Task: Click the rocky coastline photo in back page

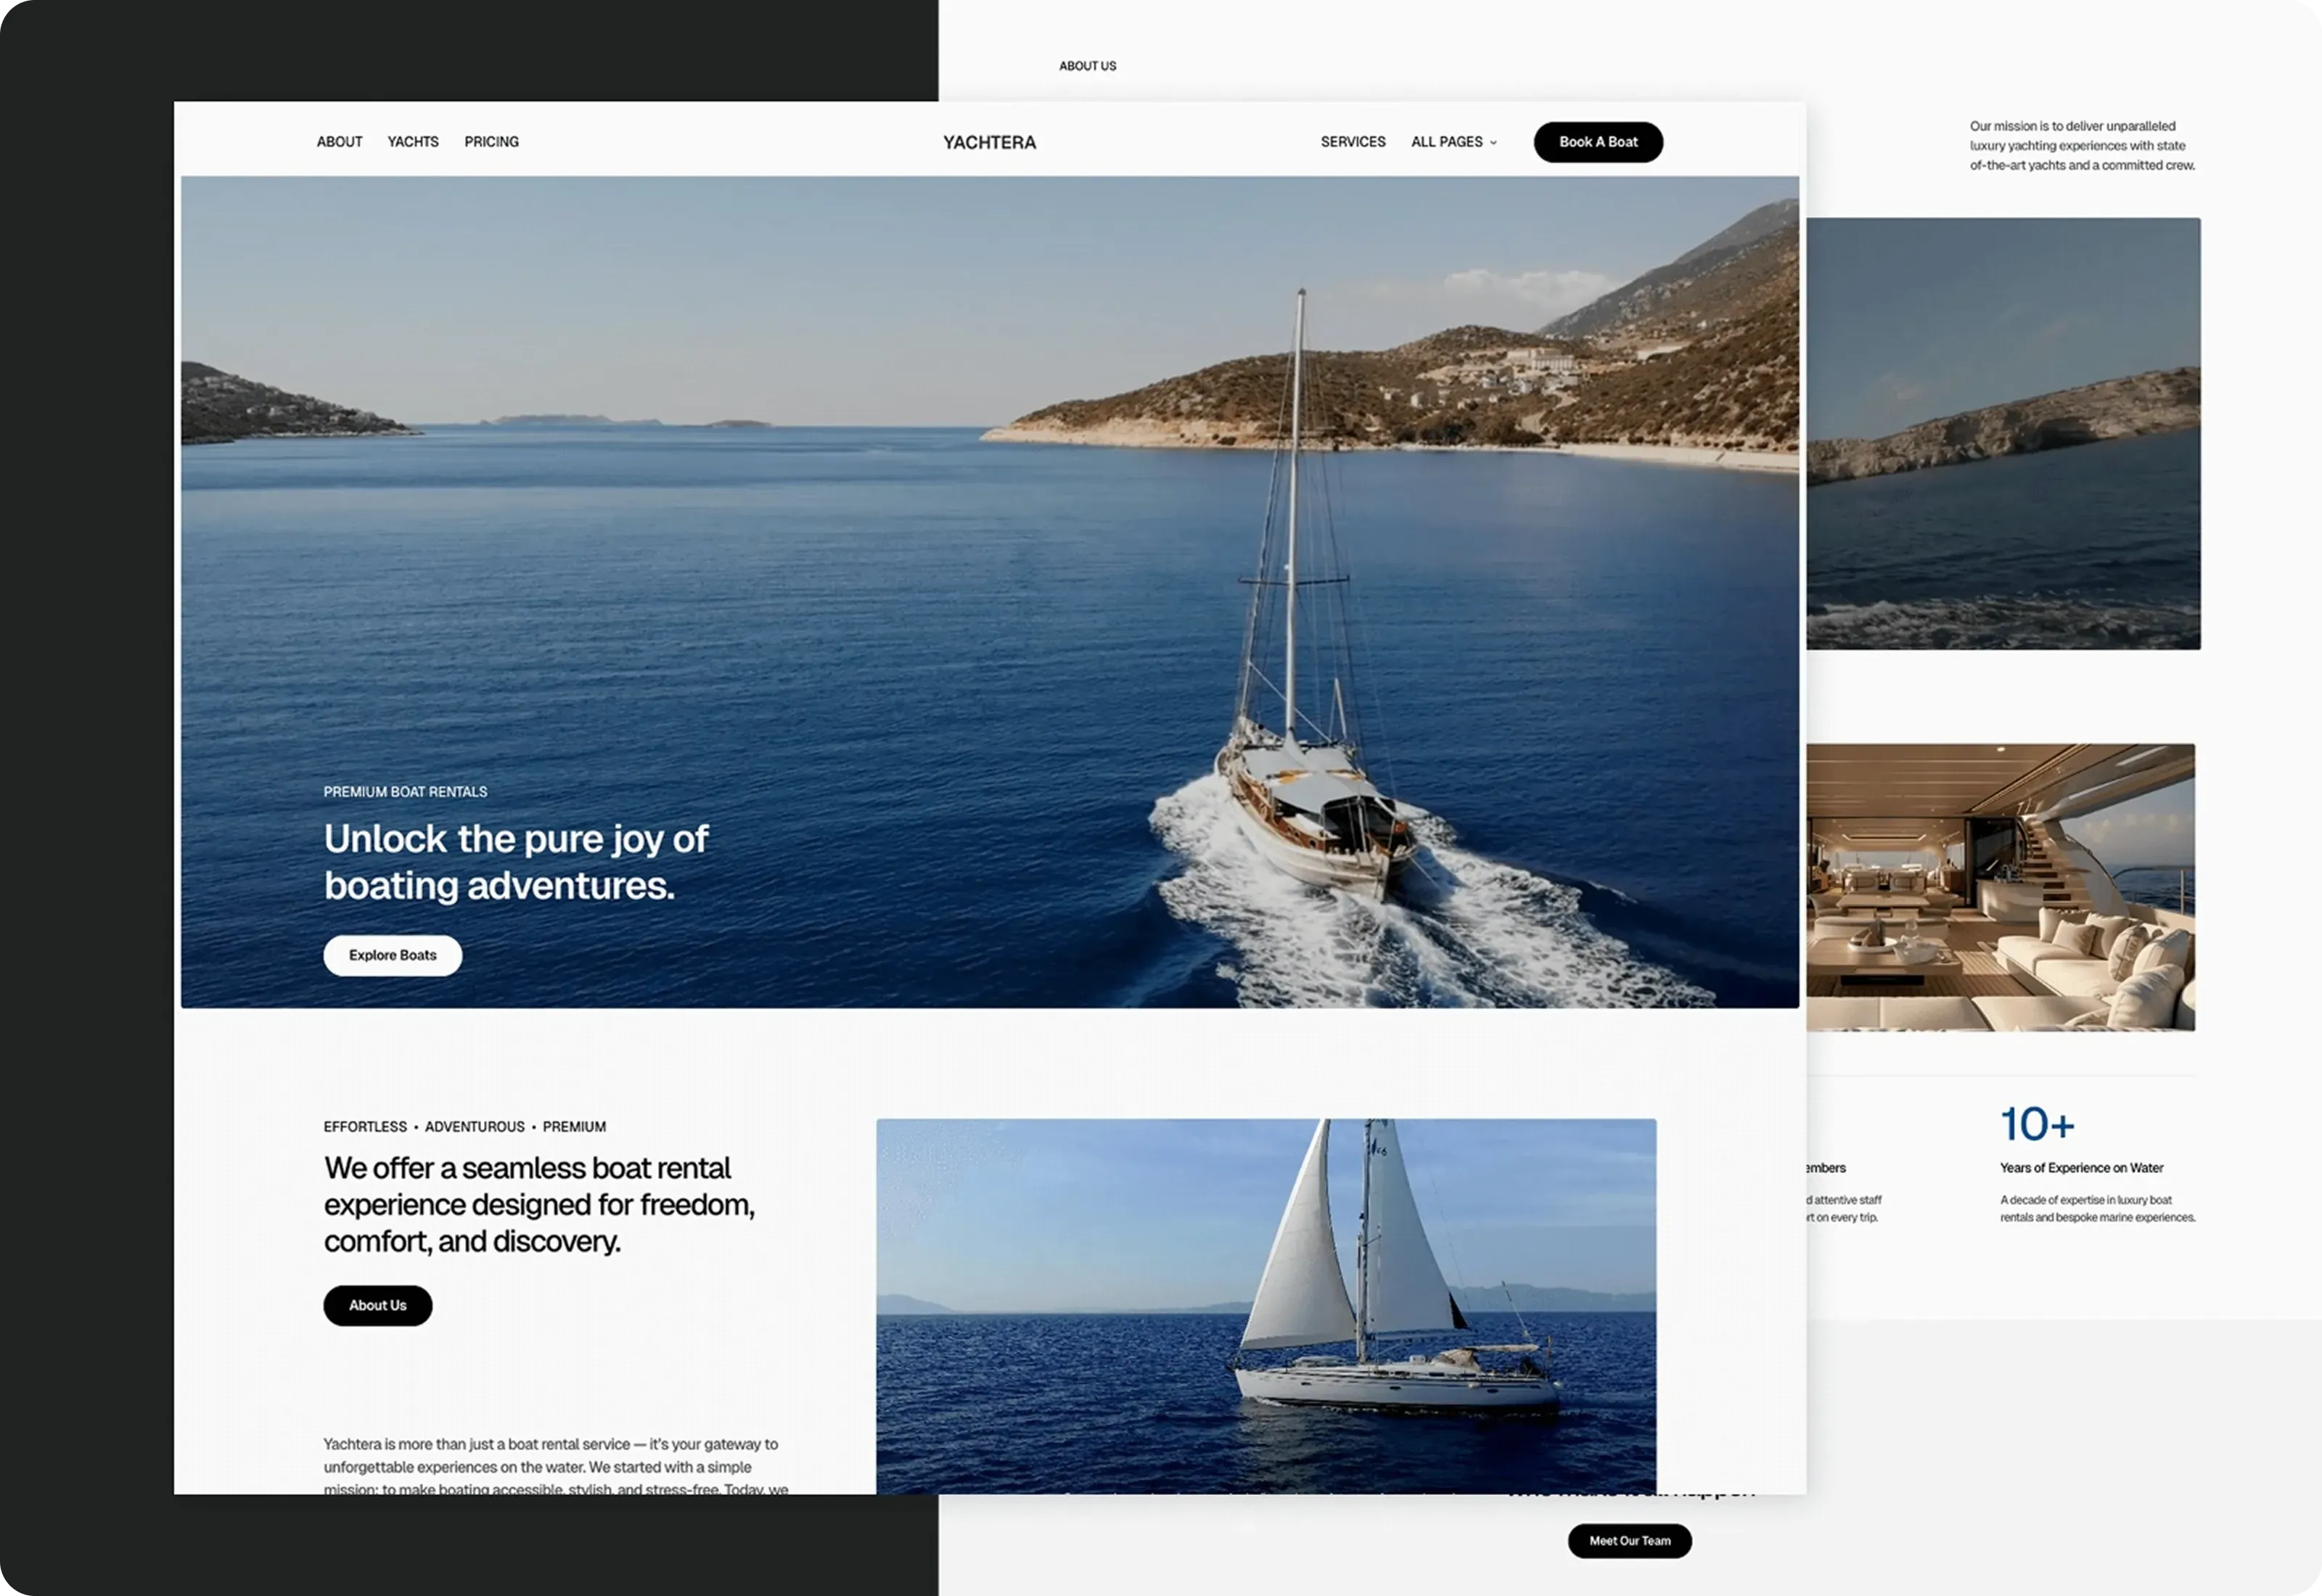Action: [x=2003, y=433]
